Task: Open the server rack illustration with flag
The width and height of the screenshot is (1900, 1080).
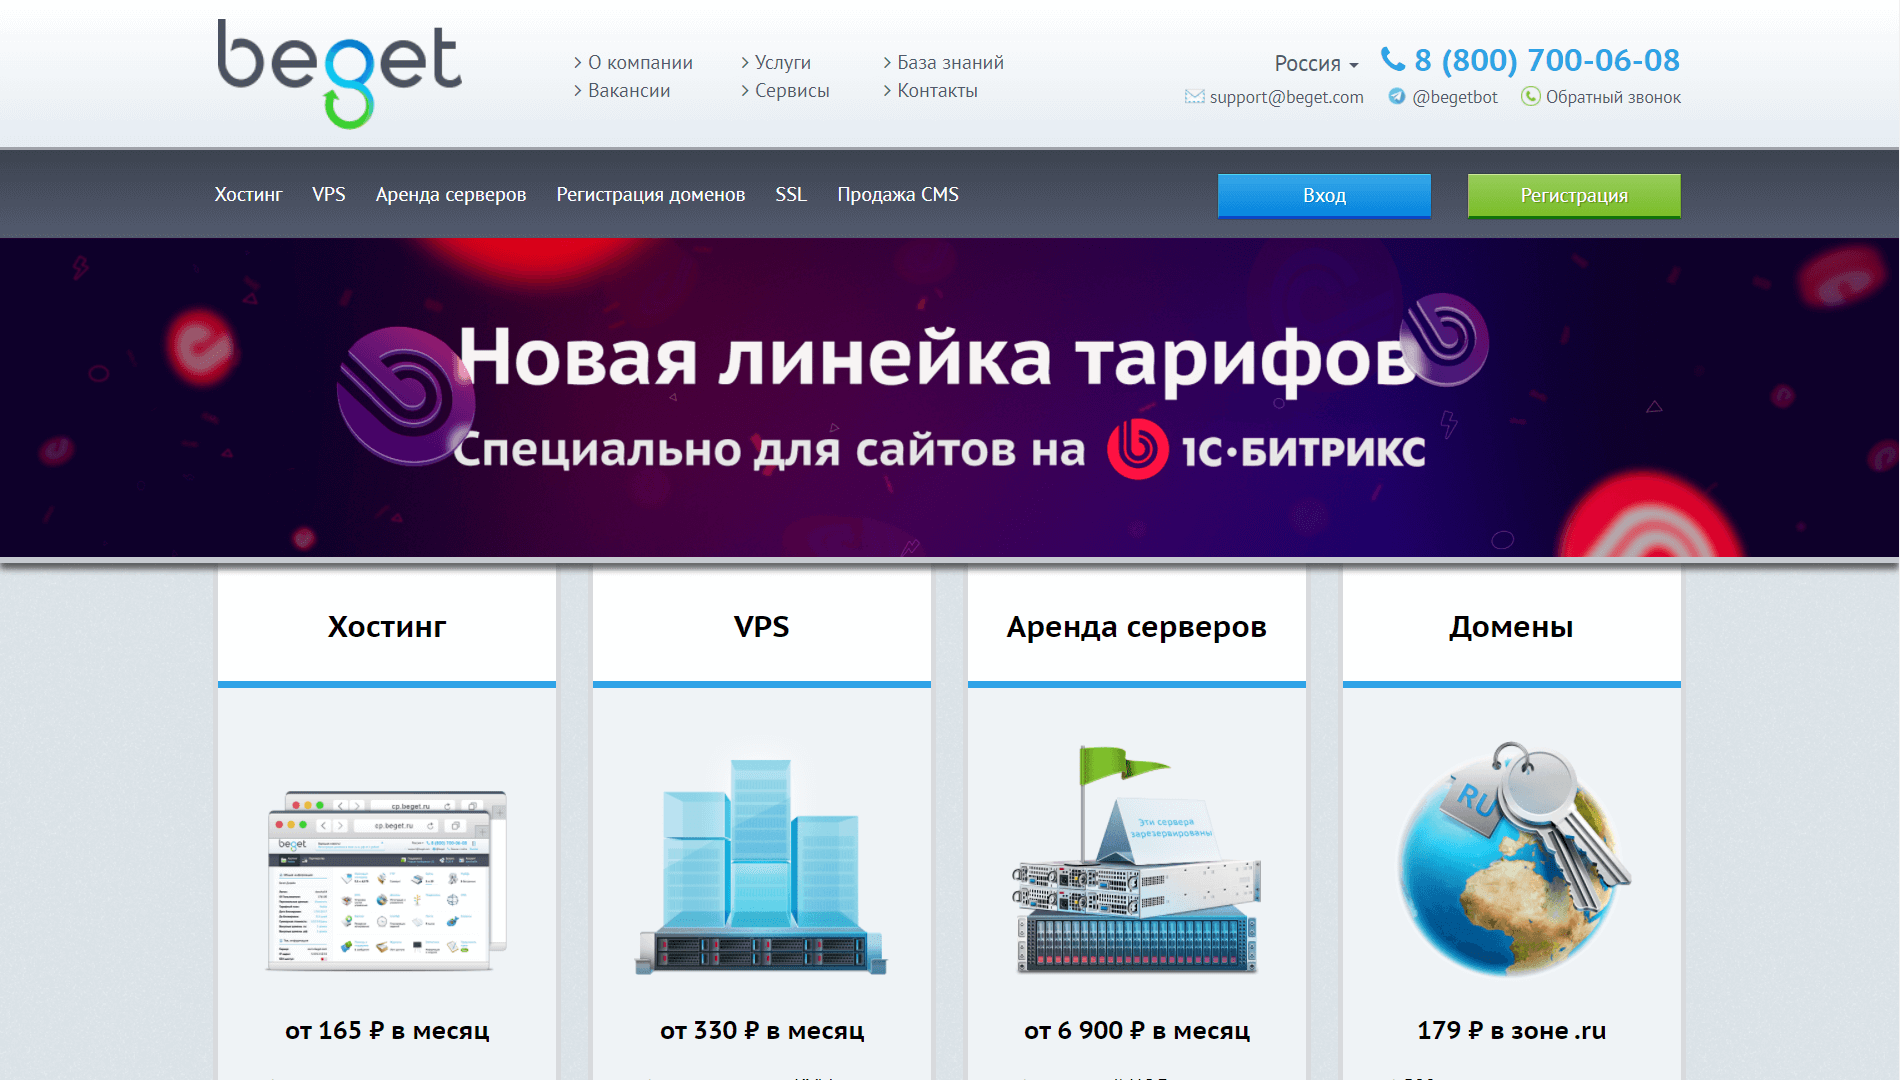Action: (1137, 860)
